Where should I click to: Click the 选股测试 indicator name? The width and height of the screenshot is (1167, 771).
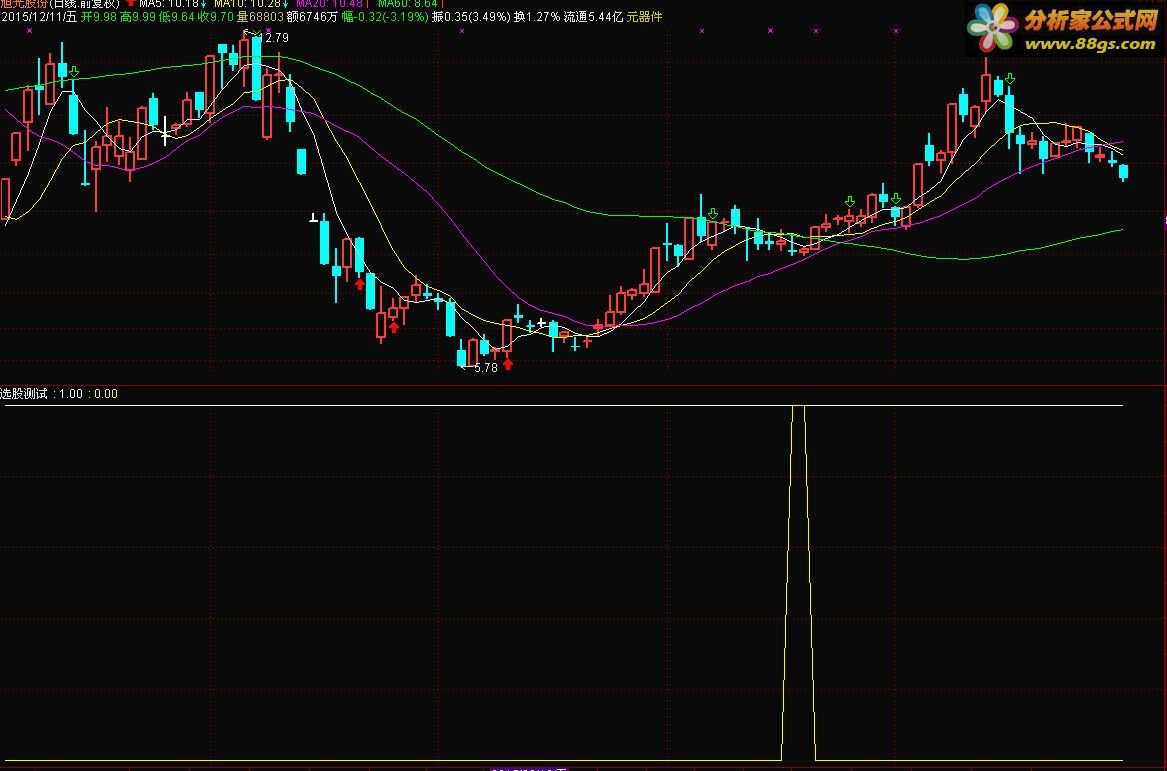[x=24, y=394]
